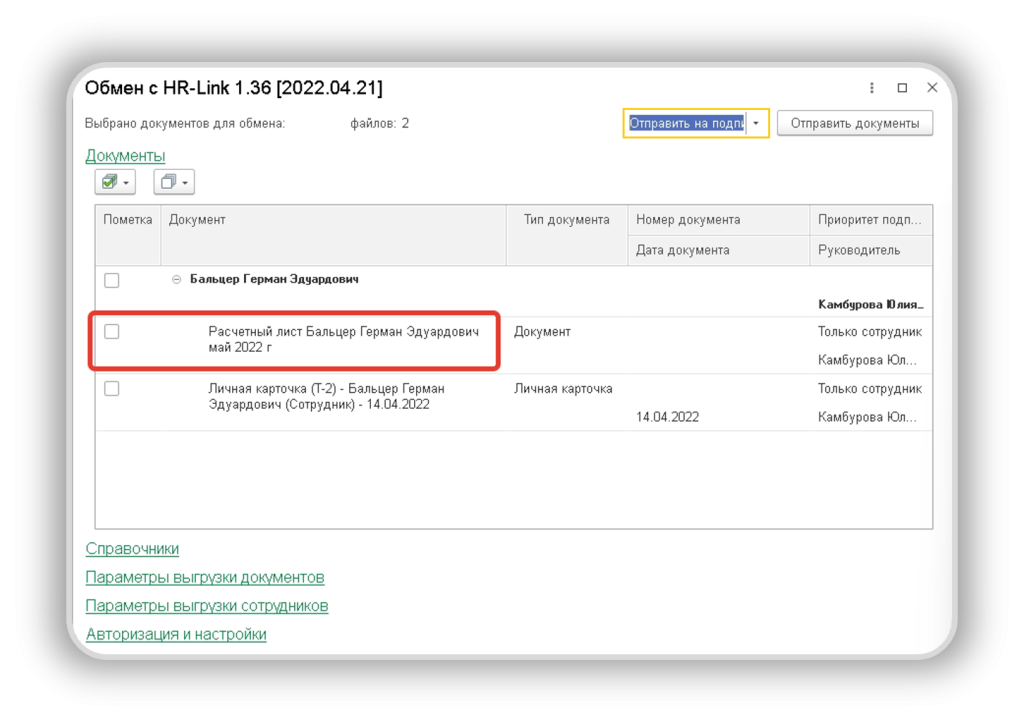Mark the Личная карточка (Т-2) checkbox
The width and height of the screenshot is (1024, 722).
(x=112, y=388)
